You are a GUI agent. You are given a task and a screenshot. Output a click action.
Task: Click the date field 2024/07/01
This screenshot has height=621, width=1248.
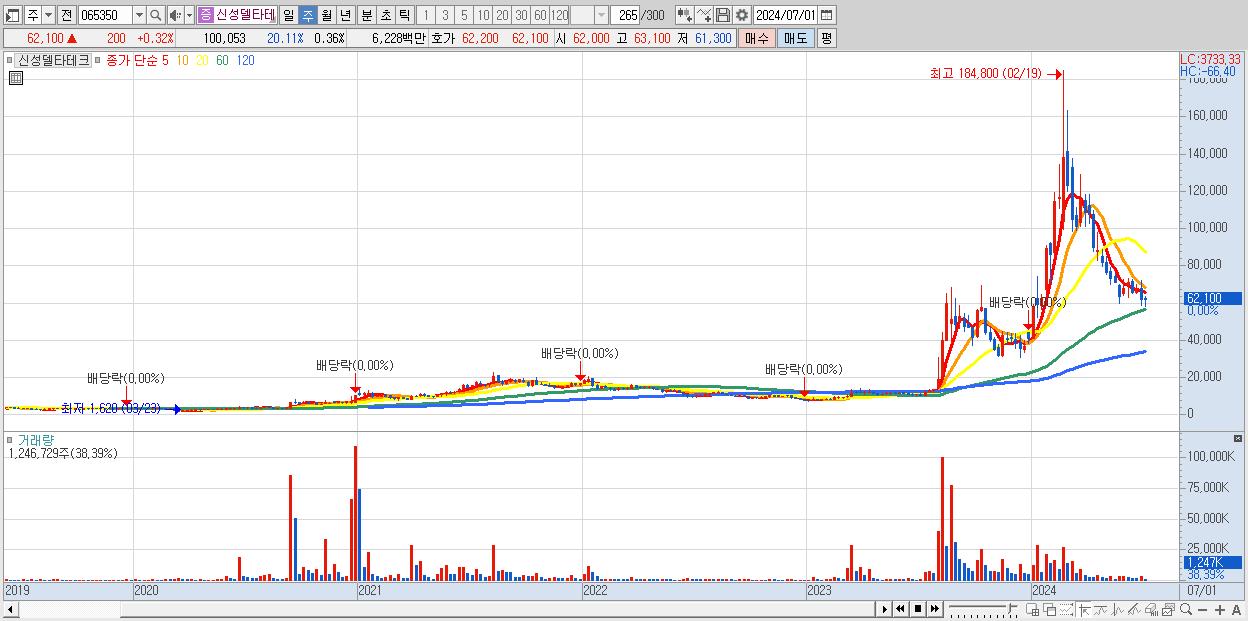pos(785,15)
